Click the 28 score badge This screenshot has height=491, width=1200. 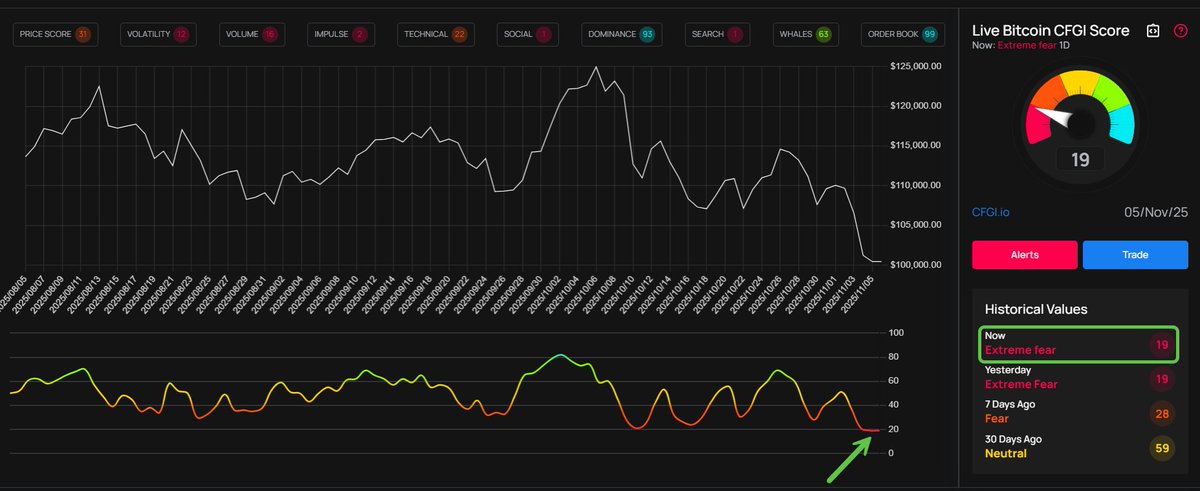point(1161,413)
